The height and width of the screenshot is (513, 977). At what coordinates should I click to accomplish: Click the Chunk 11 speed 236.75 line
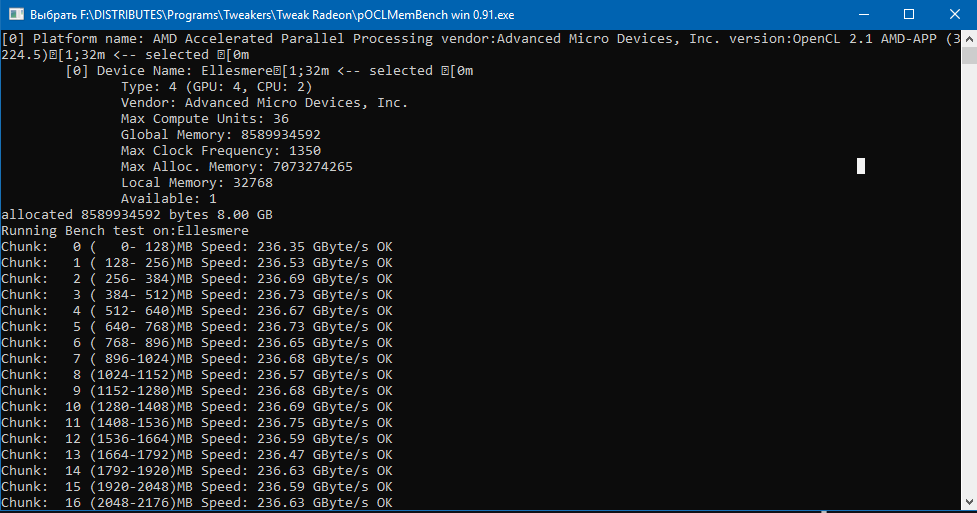click(x=196, y=423)
